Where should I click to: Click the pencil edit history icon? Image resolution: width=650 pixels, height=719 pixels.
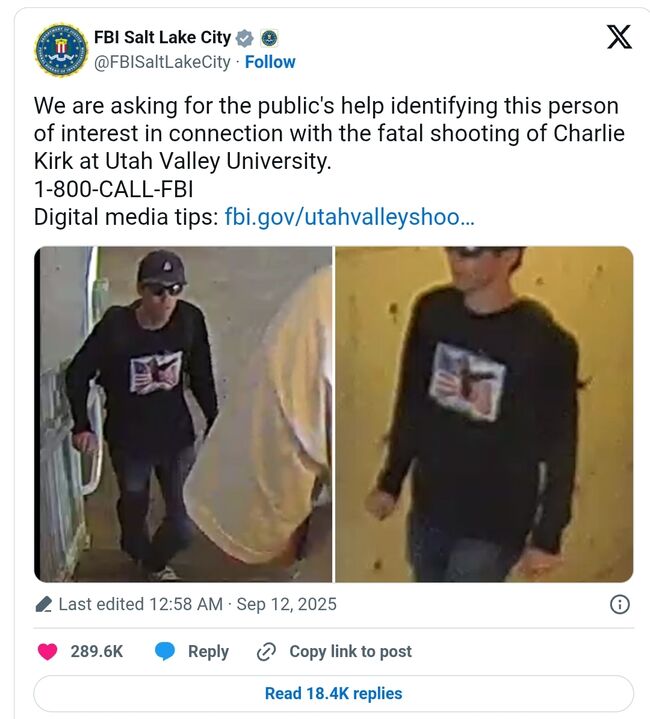[44, 604]
